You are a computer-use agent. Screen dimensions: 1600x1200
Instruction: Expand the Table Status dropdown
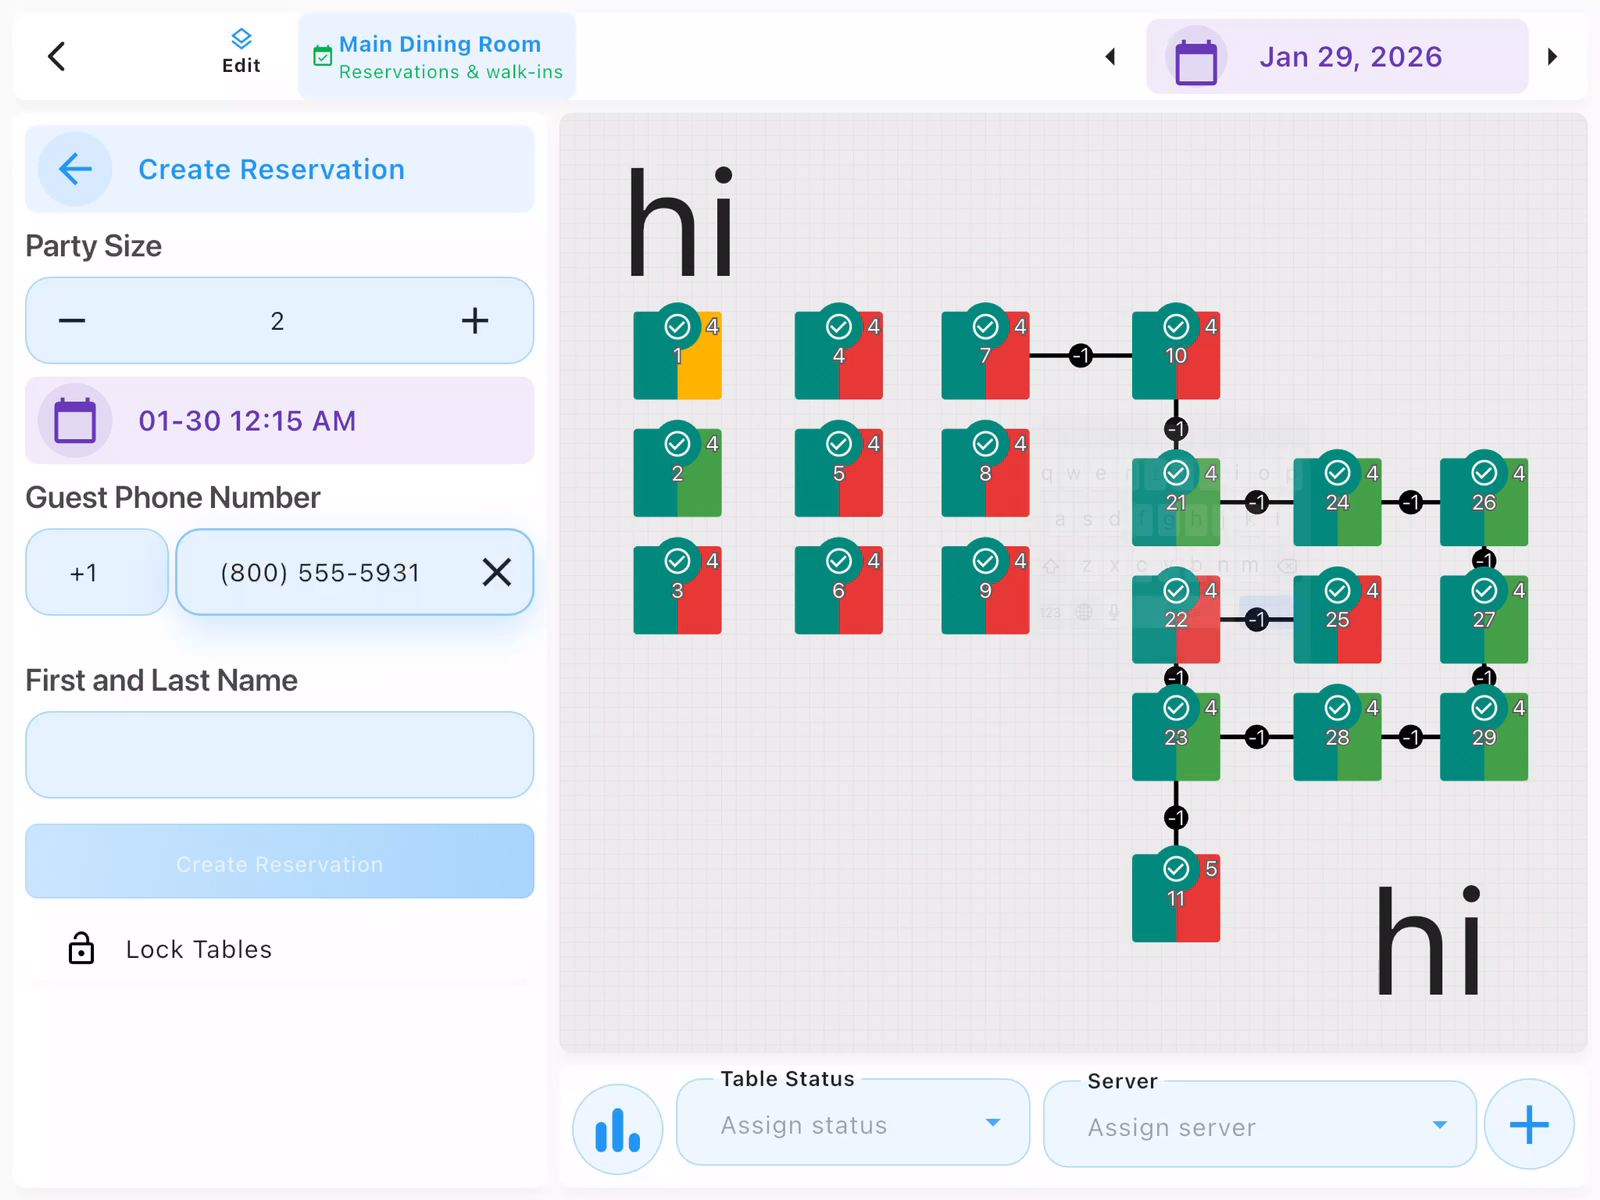click(x=853, y=1124)
